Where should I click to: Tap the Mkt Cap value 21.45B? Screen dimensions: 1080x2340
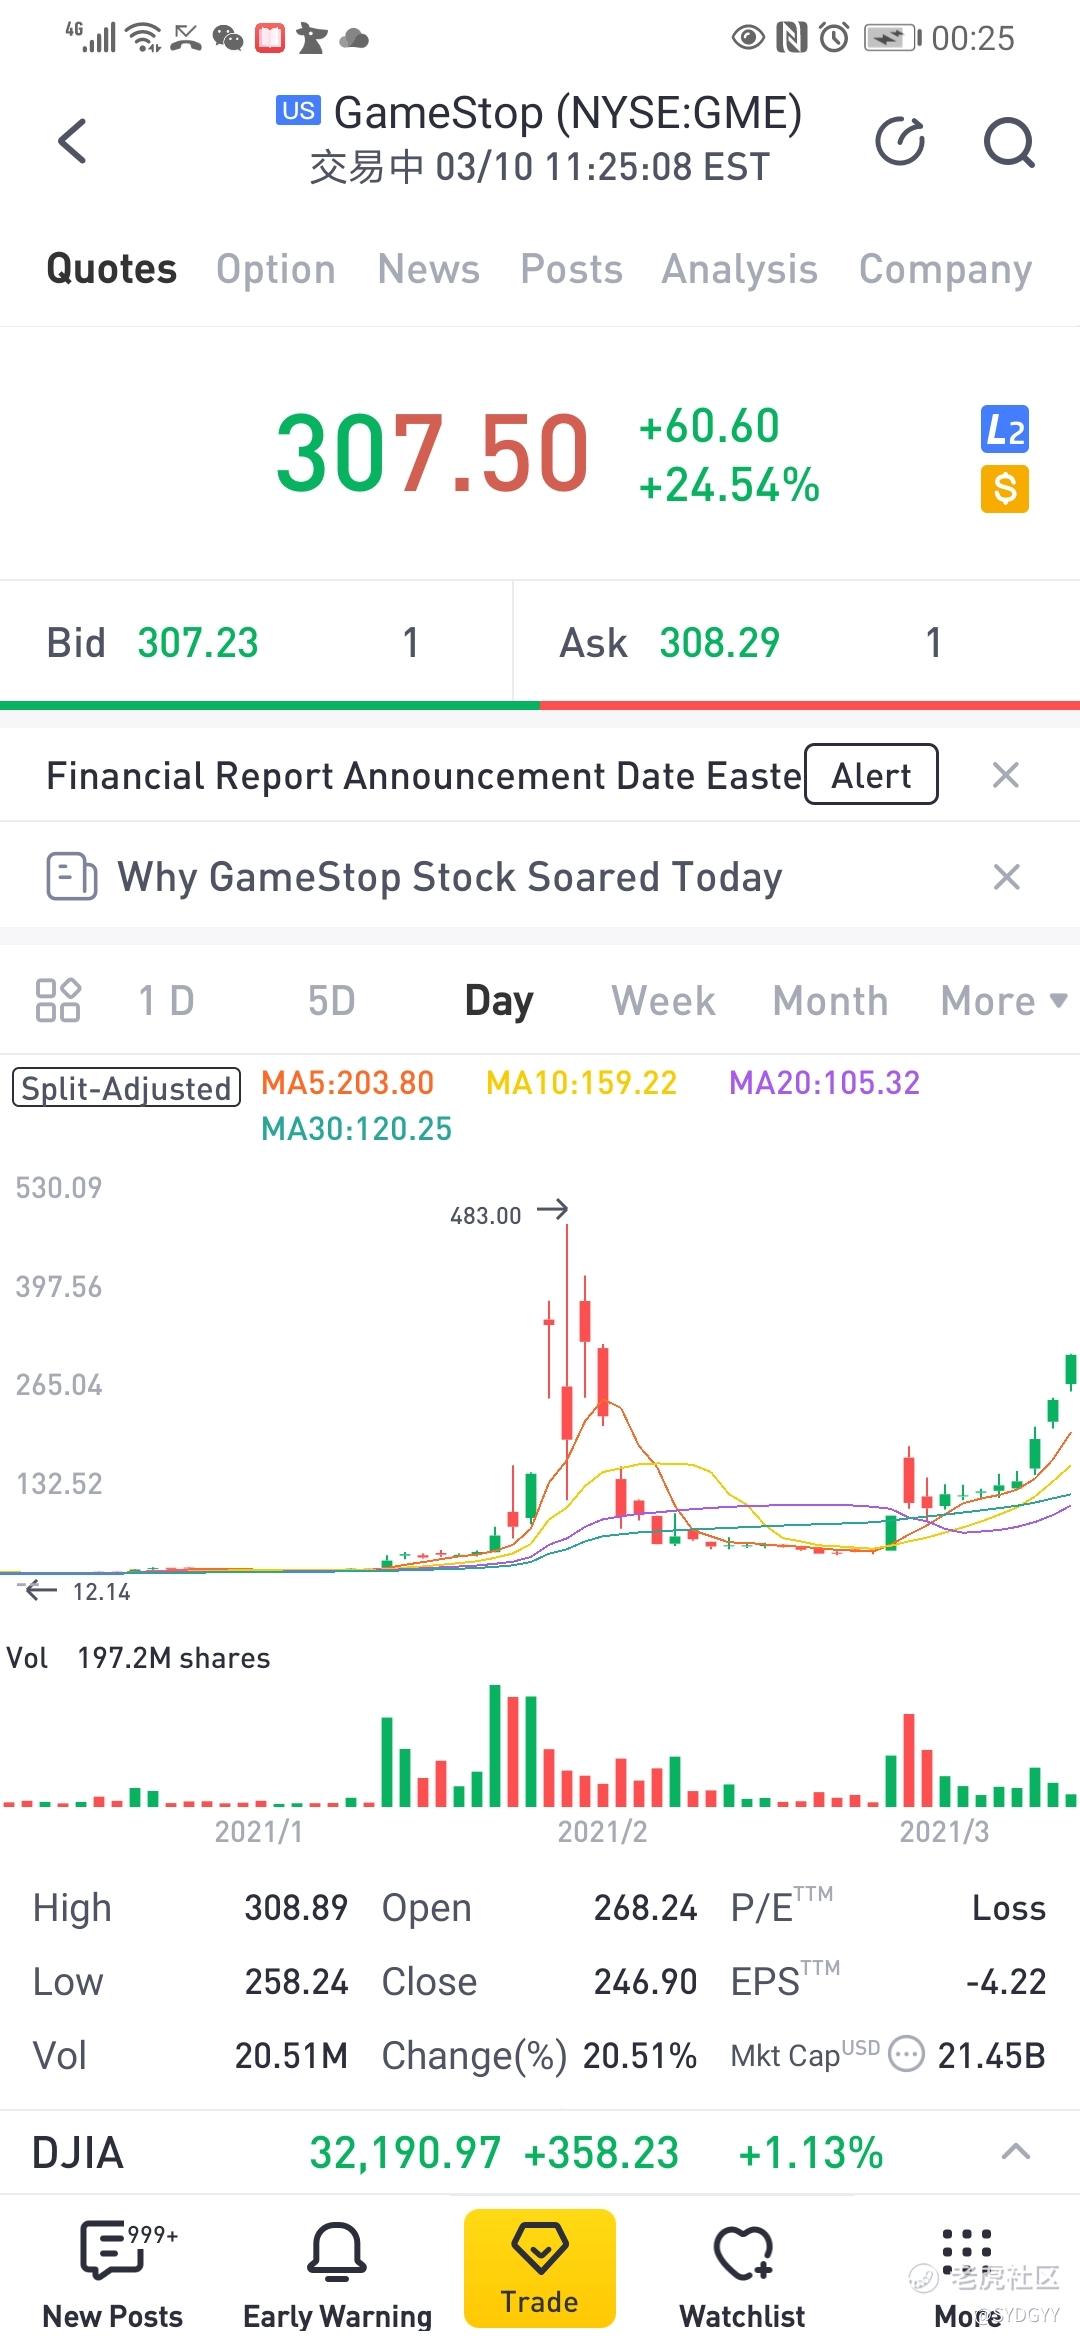click(x=991, y=2055)
